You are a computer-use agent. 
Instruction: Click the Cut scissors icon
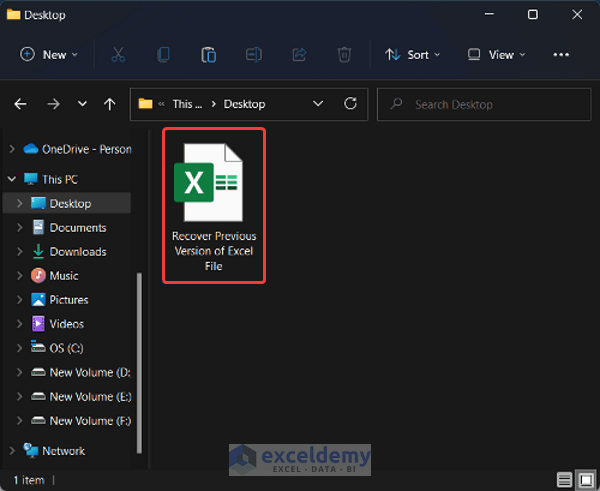(x=118, y=55)
